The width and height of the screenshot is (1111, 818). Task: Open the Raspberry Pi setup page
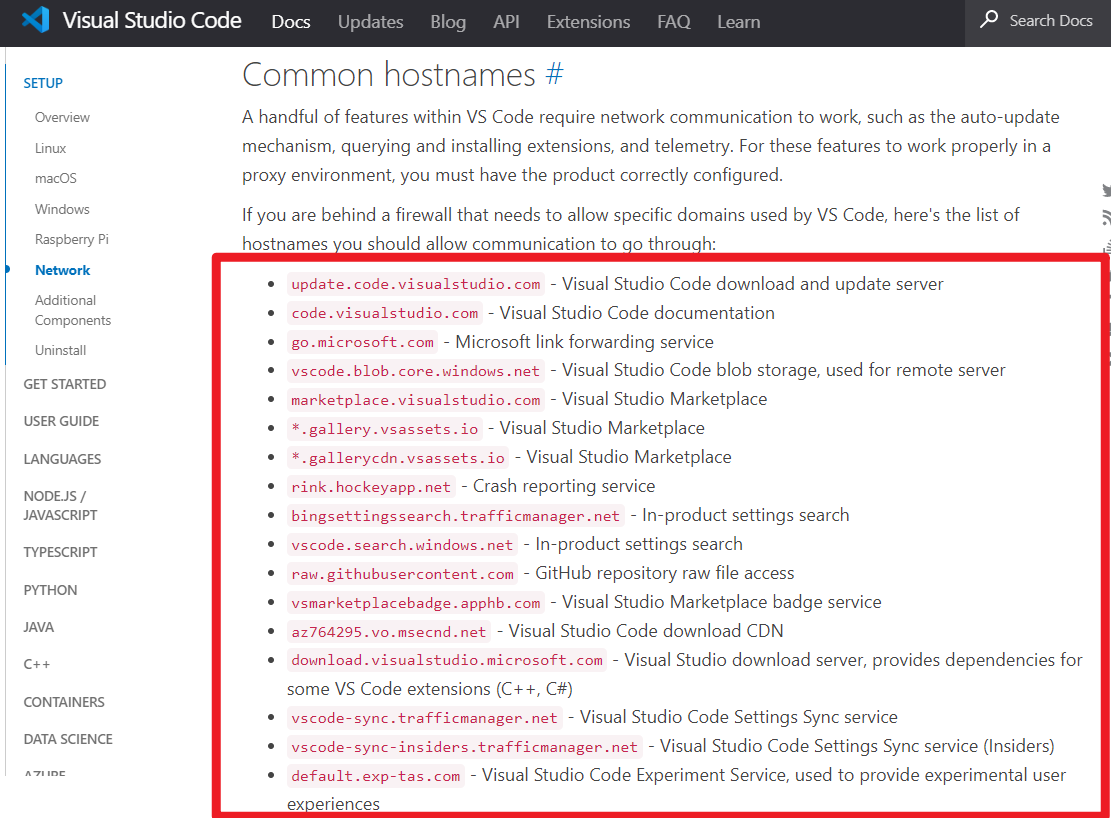click(72, 240)
